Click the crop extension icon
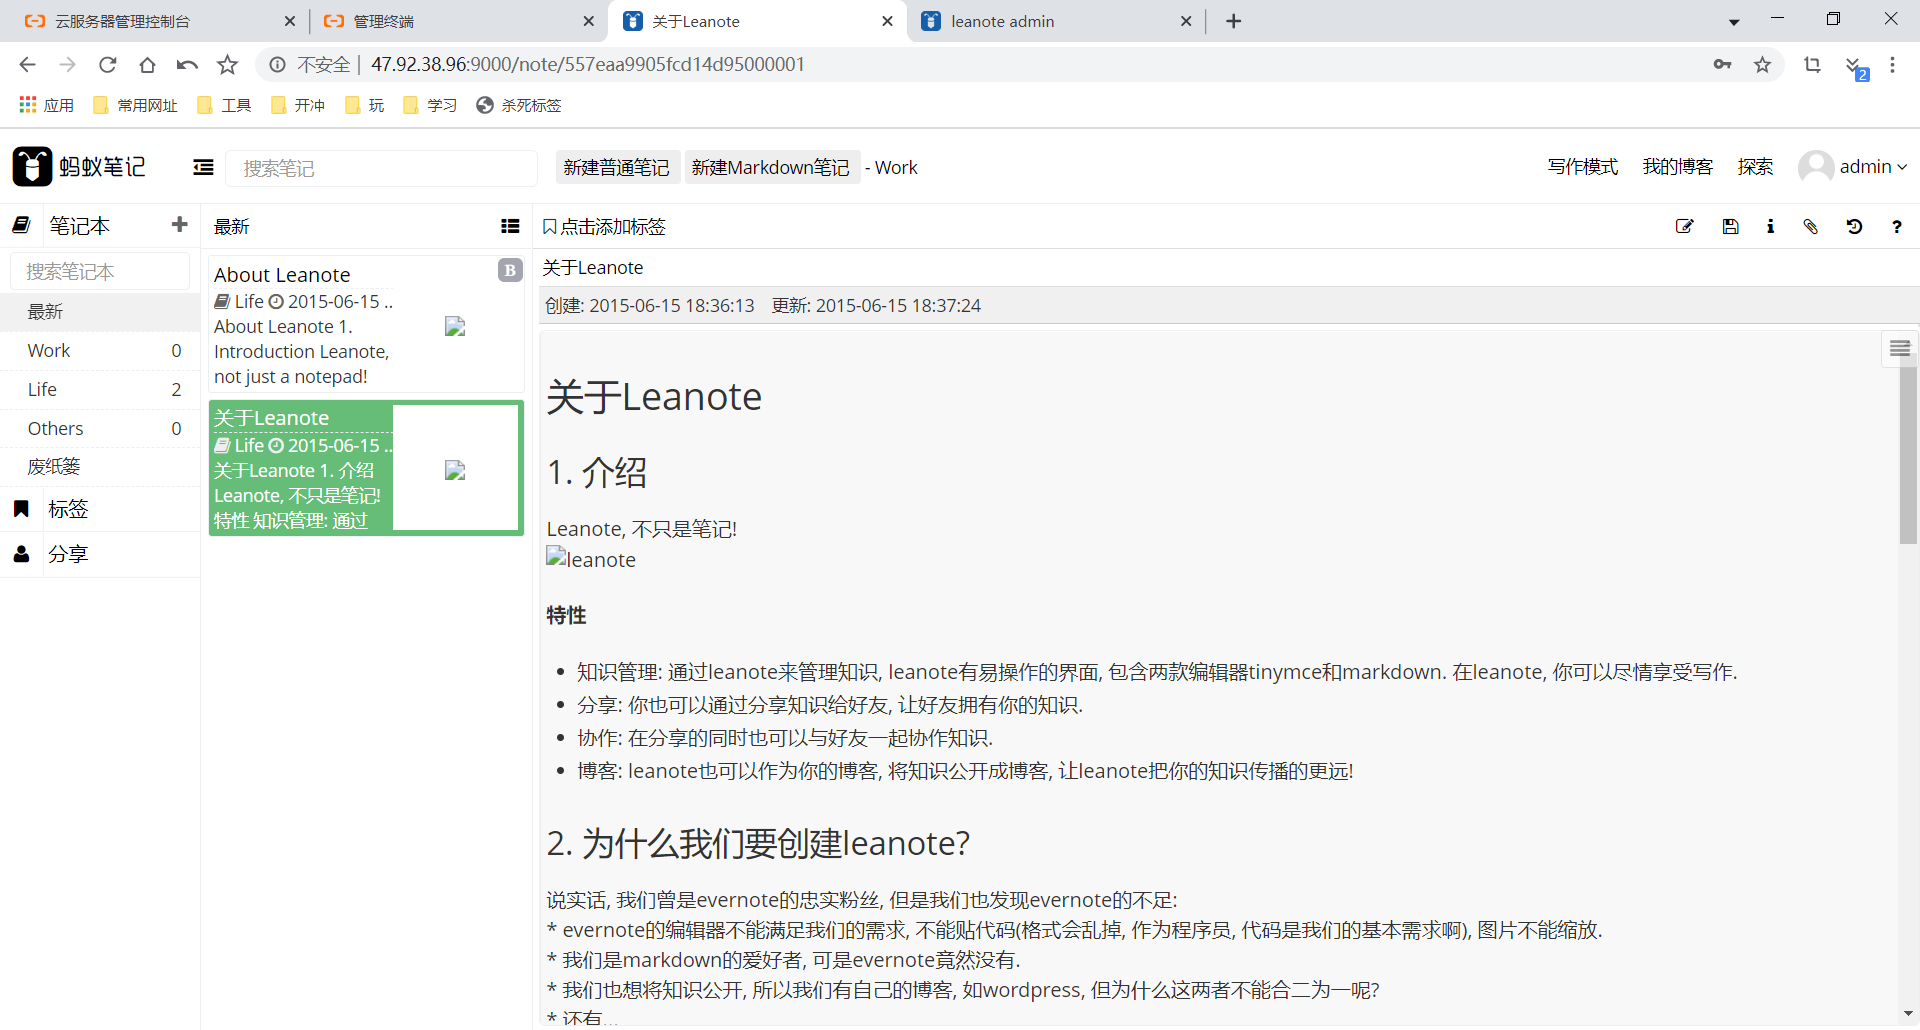1920x1030 pixels. pos(1812,65)
